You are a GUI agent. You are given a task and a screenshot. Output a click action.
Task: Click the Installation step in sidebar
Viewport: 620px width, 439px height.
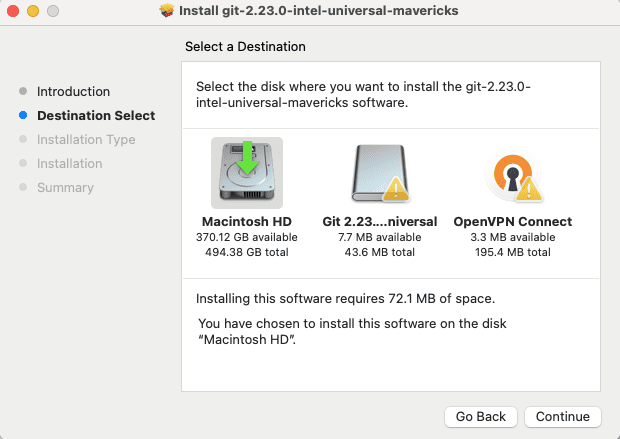click(70, 164)
